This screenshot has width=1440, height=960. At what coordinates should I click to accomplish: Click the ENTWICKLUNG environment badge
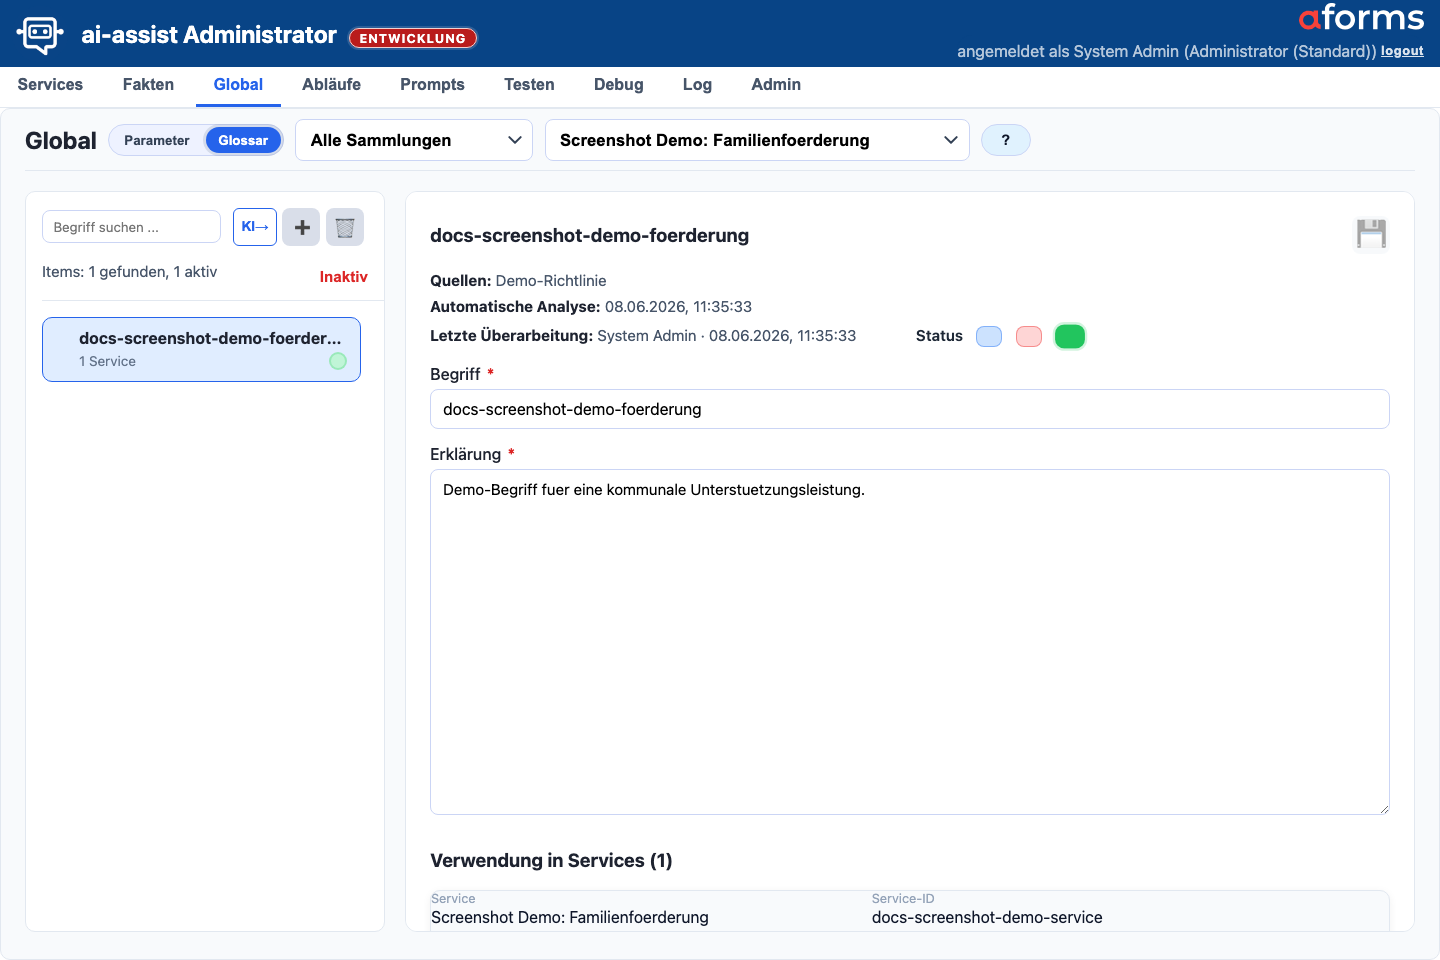[413, 38]
